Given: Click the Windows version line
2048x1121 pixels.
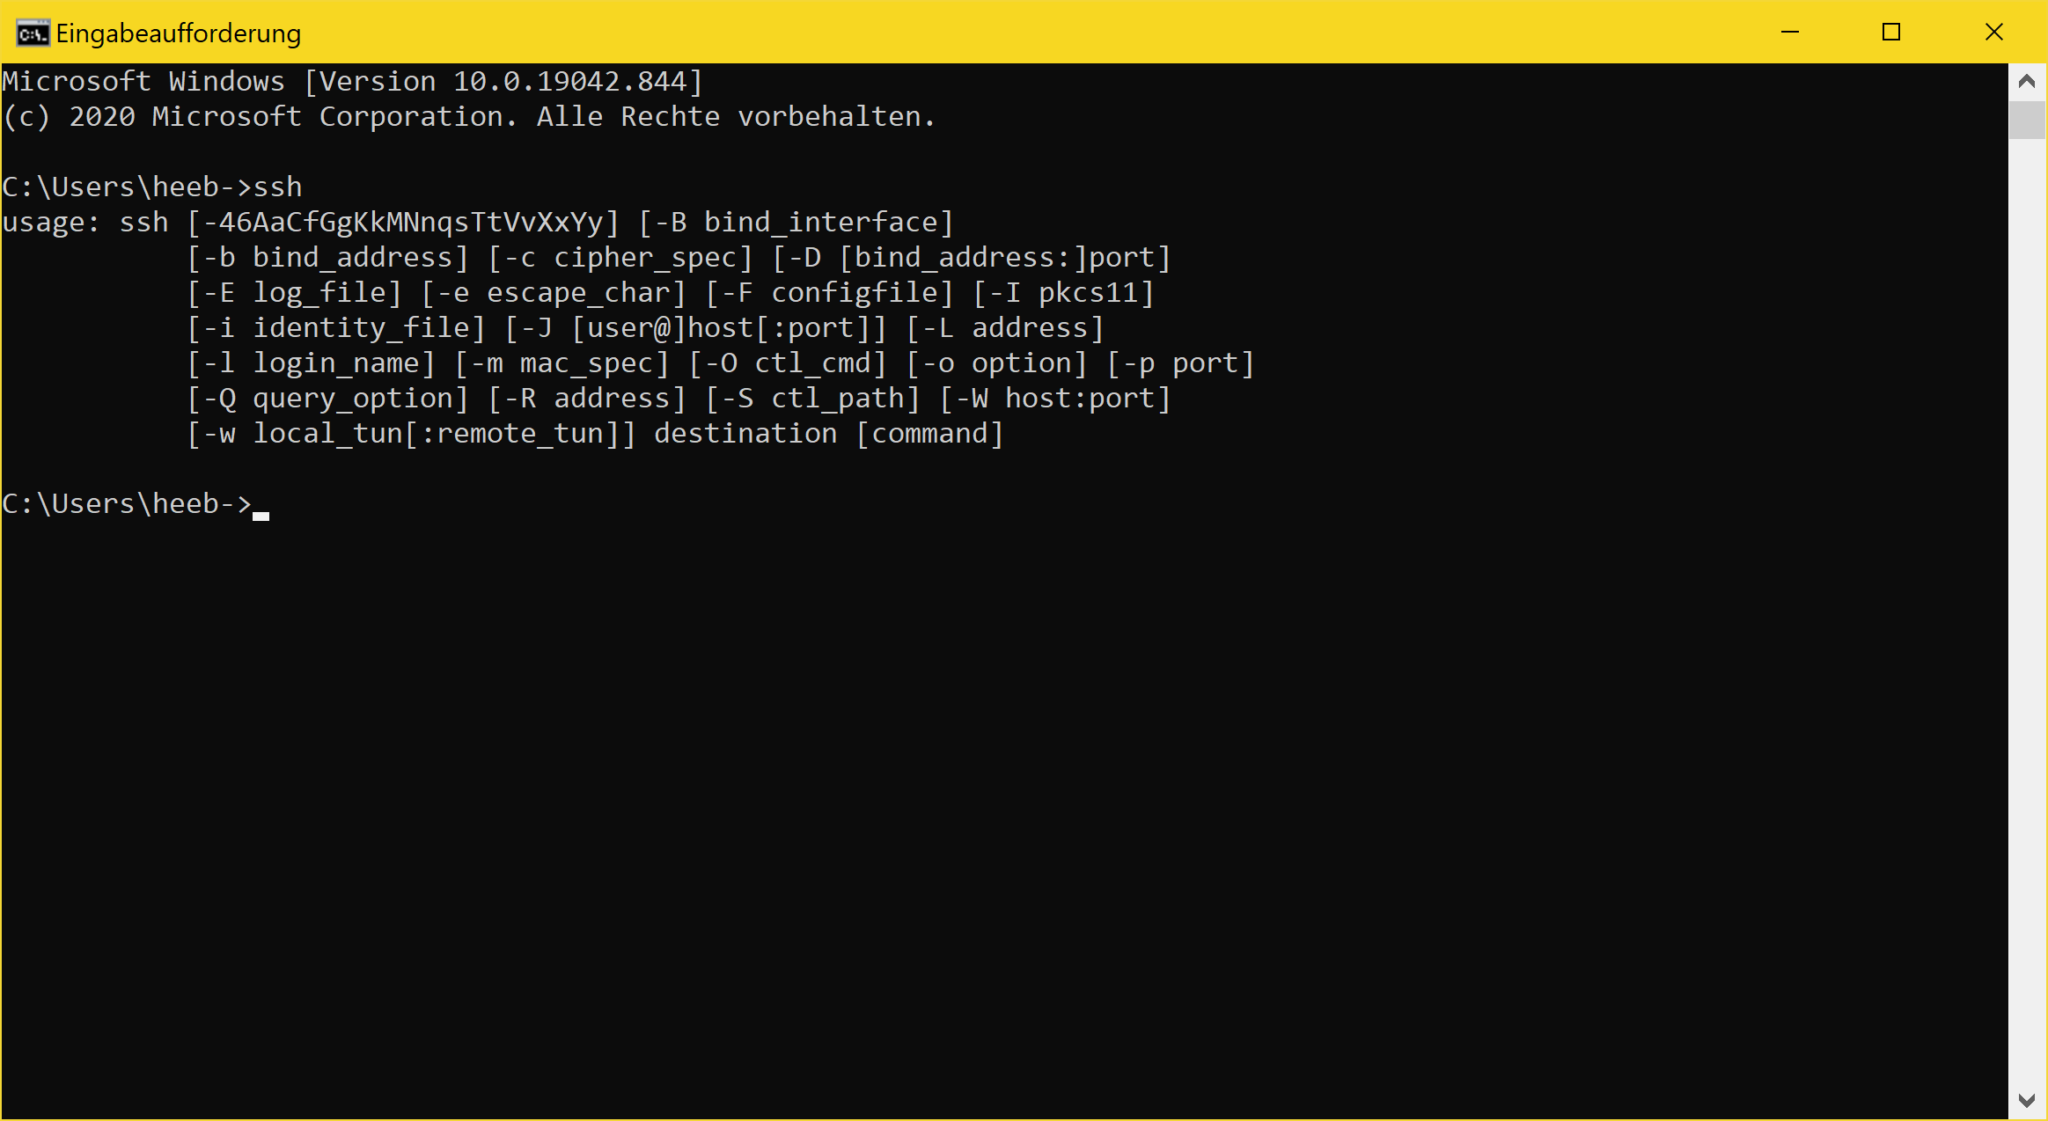Looking at the screenshot, I should (352, 80).
